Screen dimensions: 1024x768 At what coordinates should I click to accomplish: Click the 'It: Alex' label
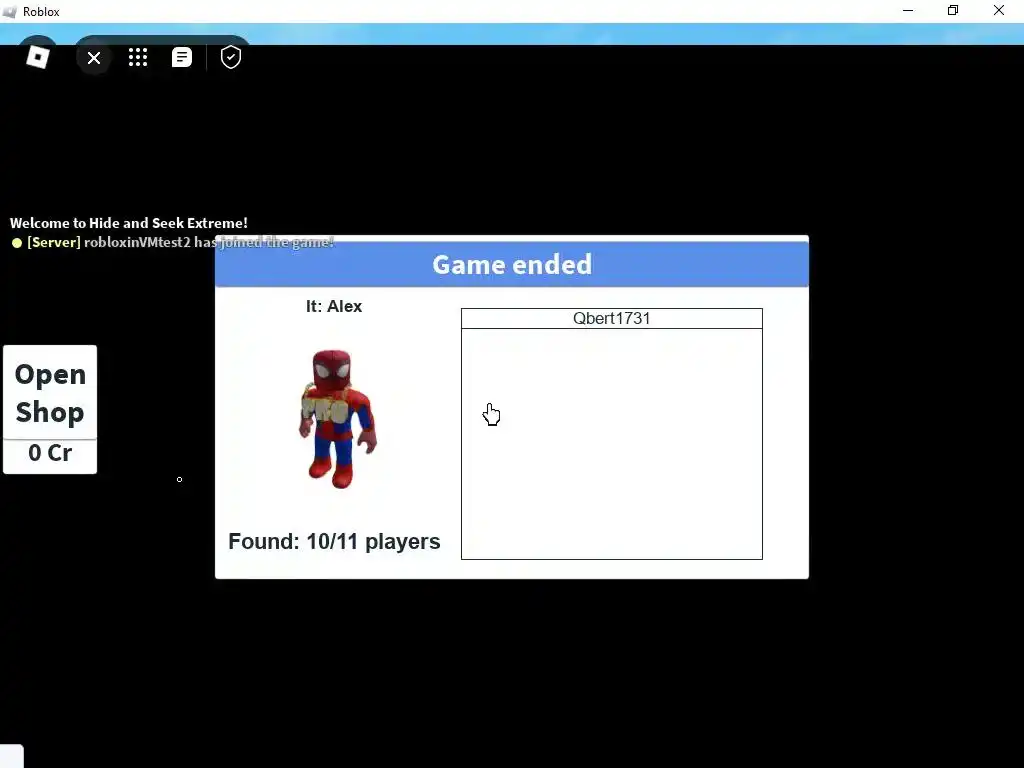(334, 306)
